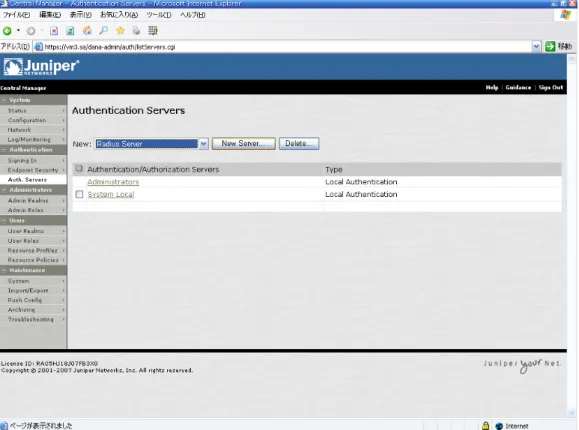Screen dimensions: 579x430
Task: Click the Juniper Networks logo
Action: 41,67
